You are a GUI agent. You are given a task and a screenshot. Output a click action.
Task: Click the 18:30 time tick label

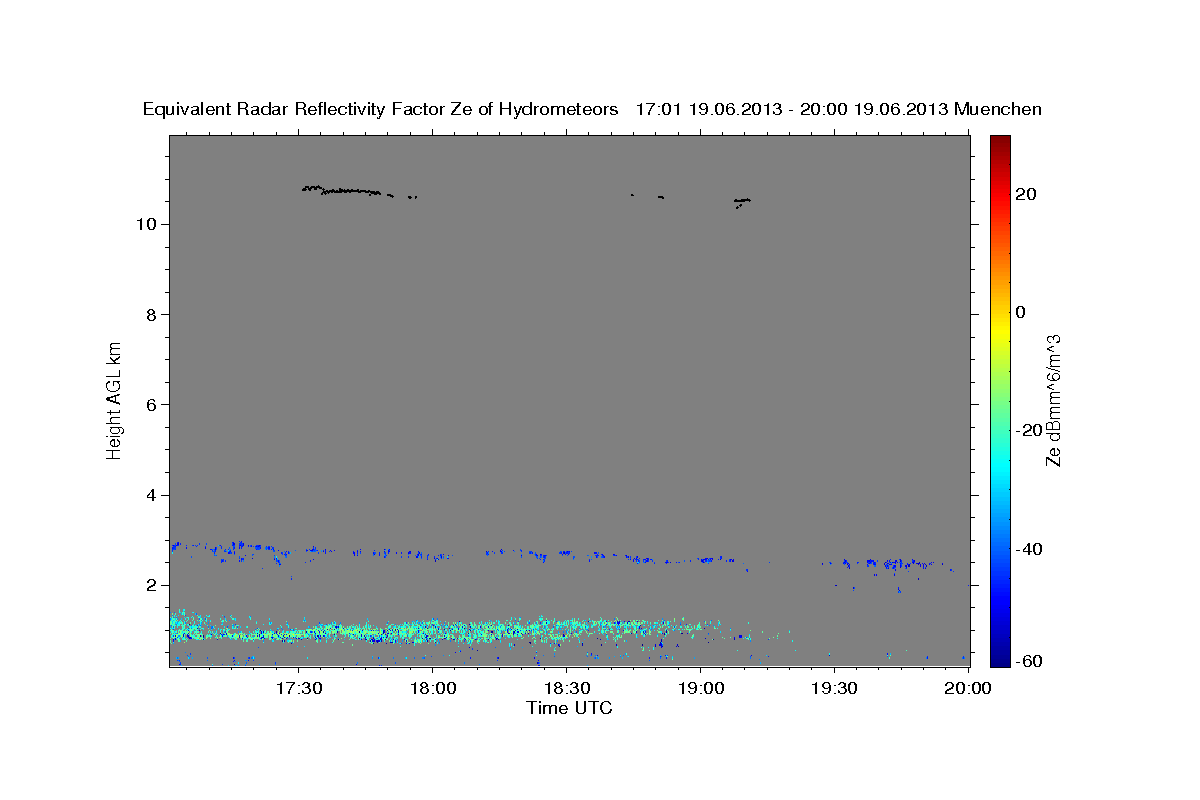coord(566,689)
